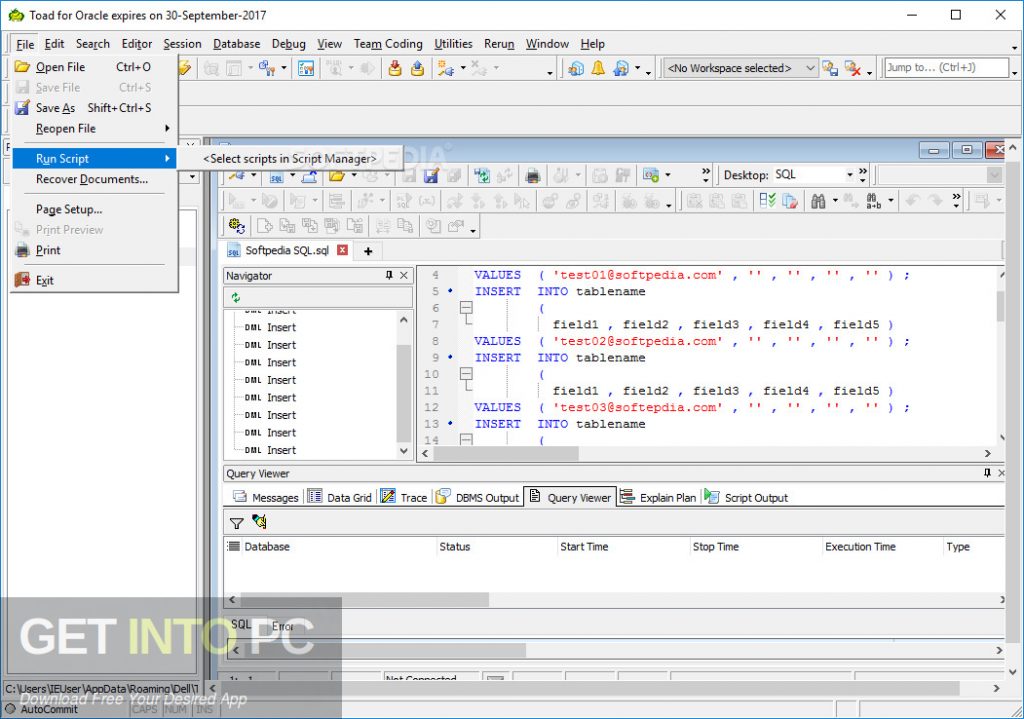Click the green checkmarks list icon
1024x719 pixels.
767,201
